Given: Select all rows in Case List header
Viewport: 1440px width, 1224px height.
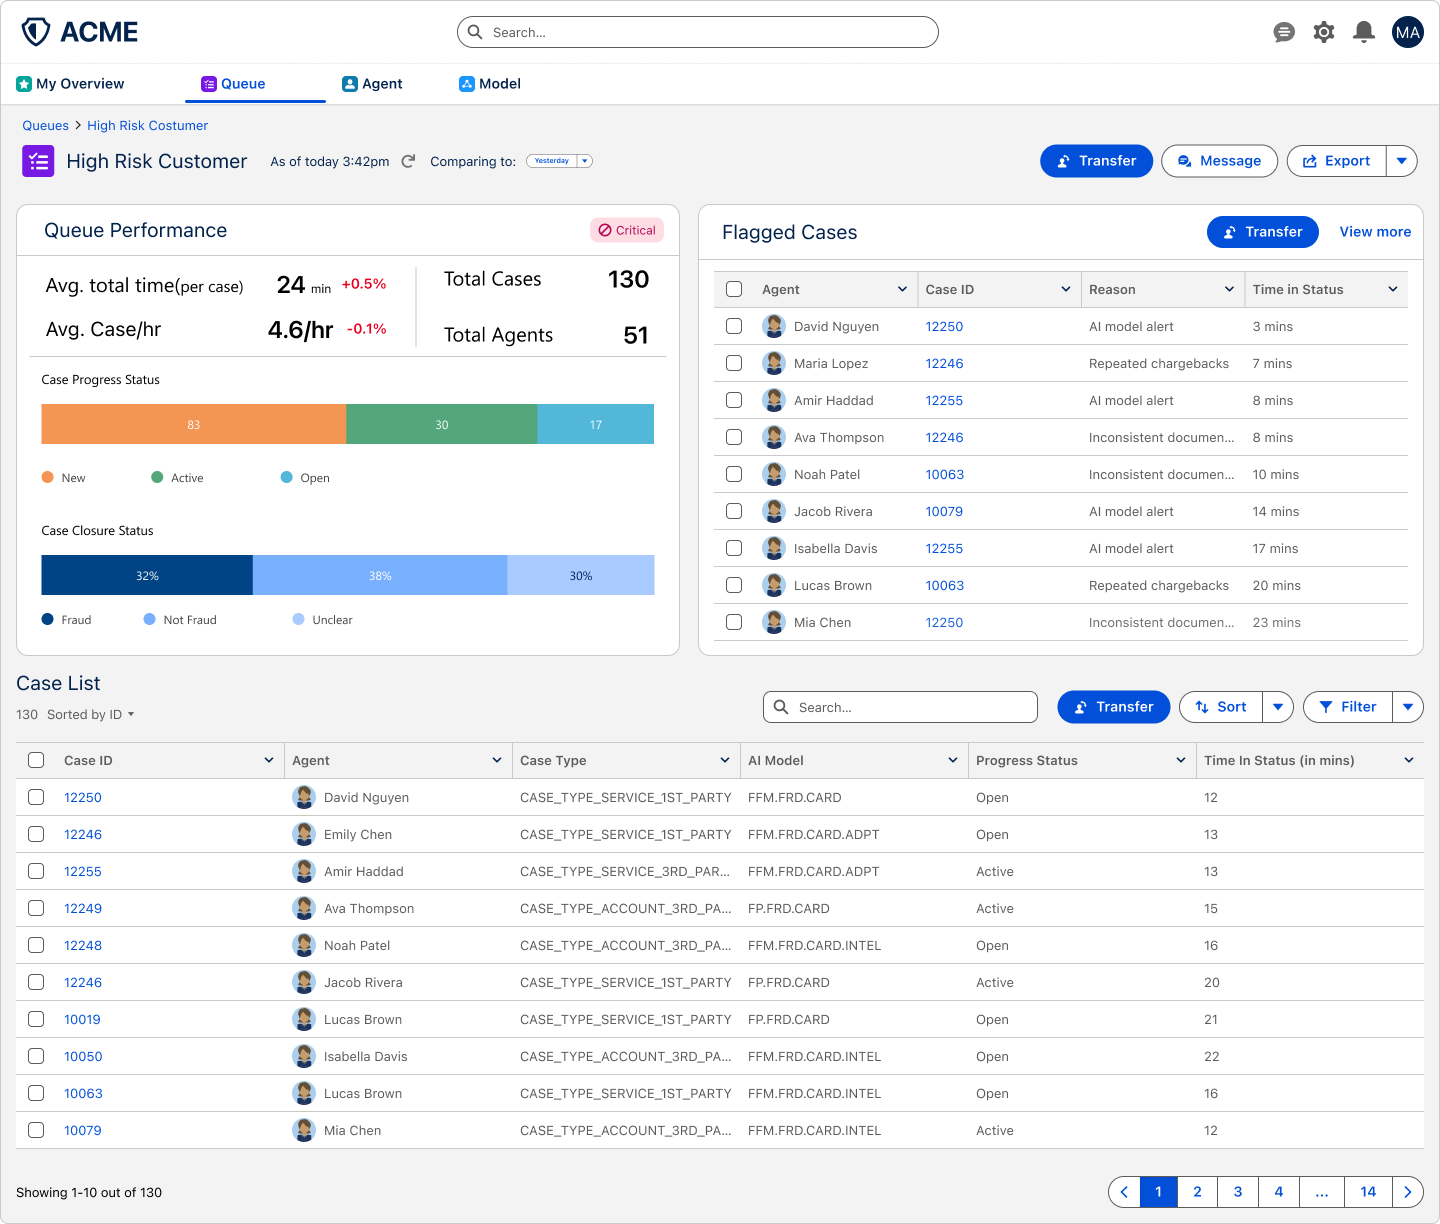Looking at the screenshot, I should (x=36, y=760).
